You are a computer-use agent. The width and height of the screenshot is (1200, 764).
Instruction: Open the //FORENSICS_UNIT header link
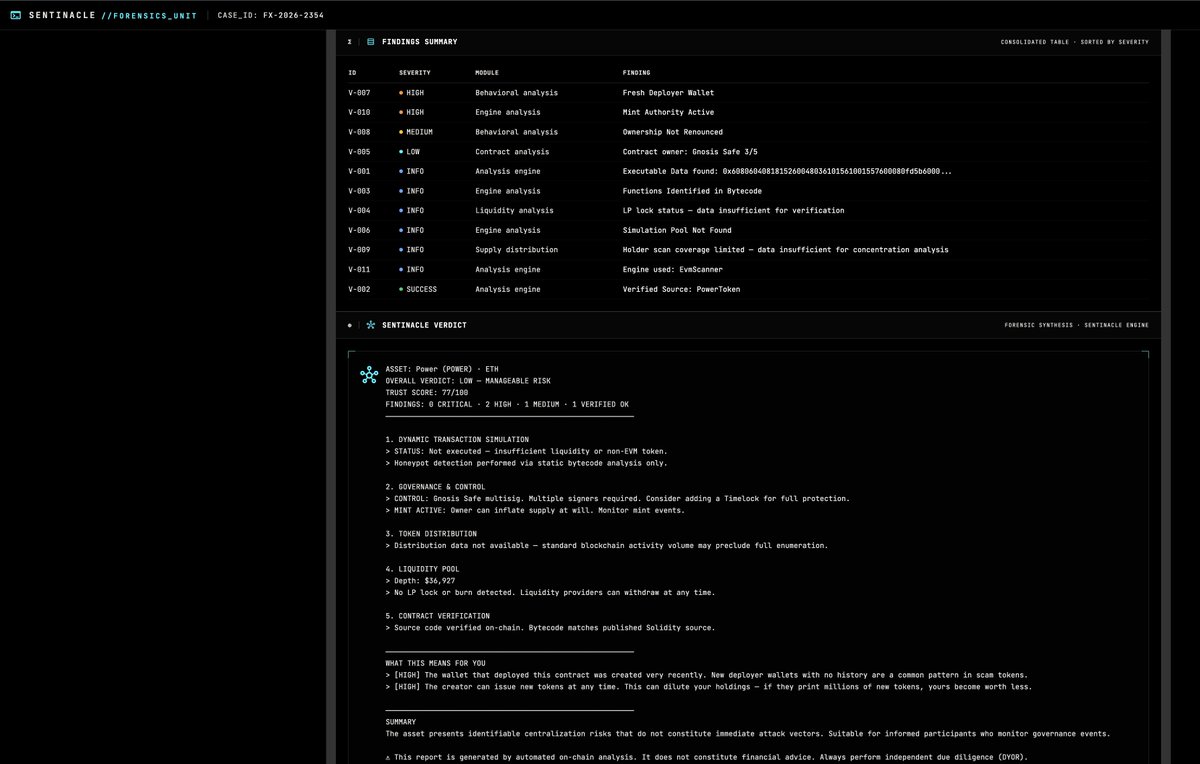click(x=149, y=15)
